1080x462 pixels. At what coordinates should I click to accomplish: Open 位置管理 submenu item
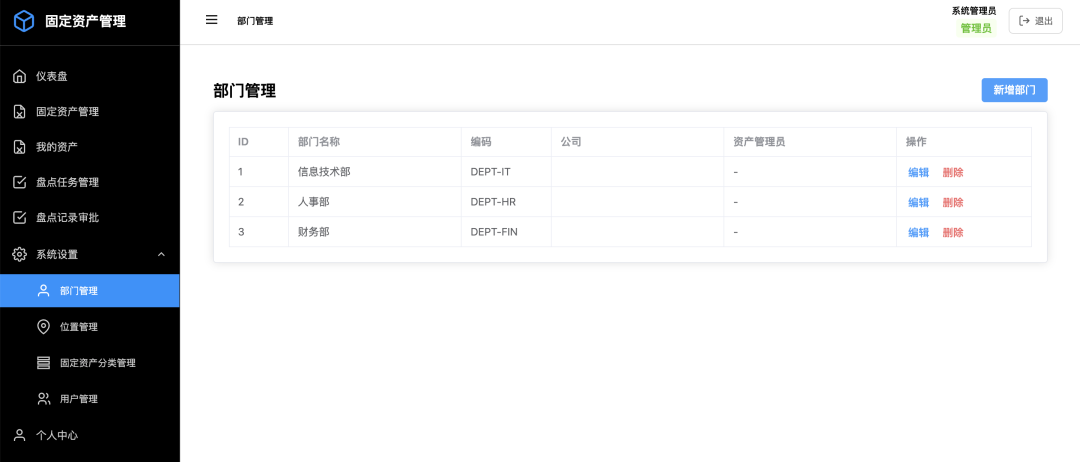tap(90, 326)
